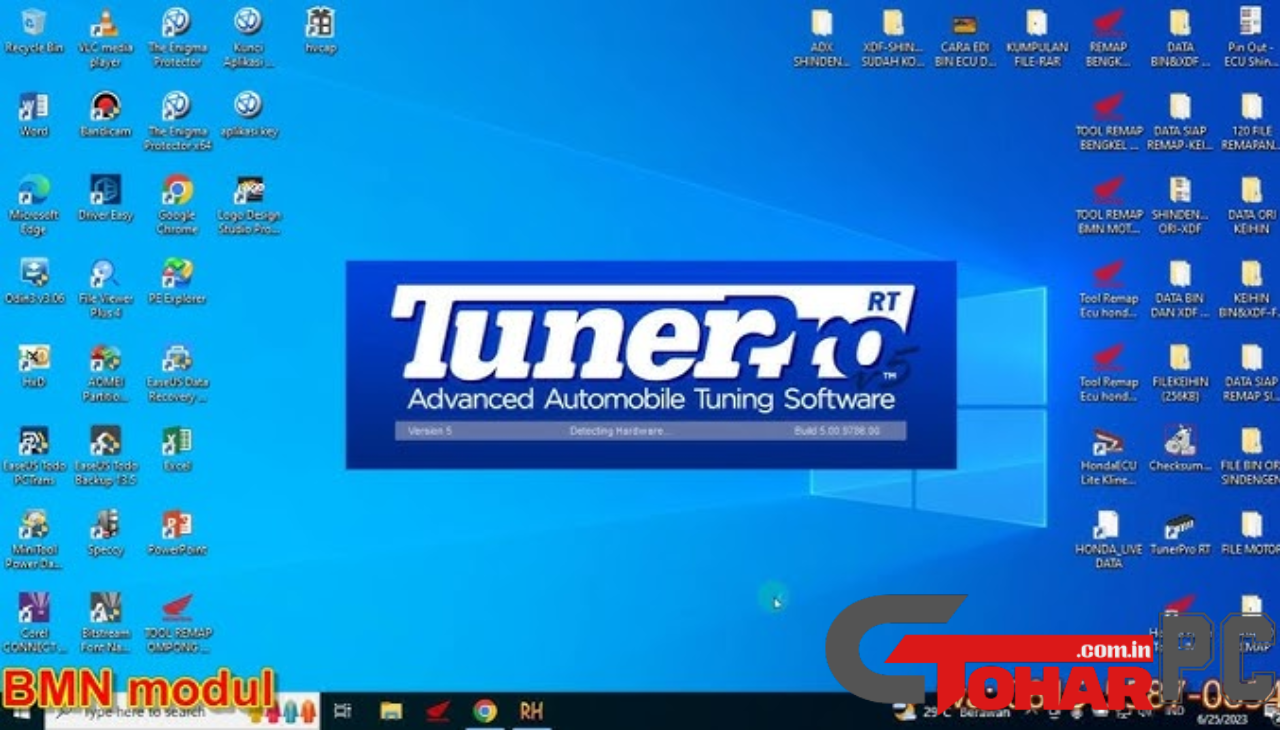Click the hvcap desktop icon
The height and width of the screenshot is (730, 1280).
tap(320, 31)
